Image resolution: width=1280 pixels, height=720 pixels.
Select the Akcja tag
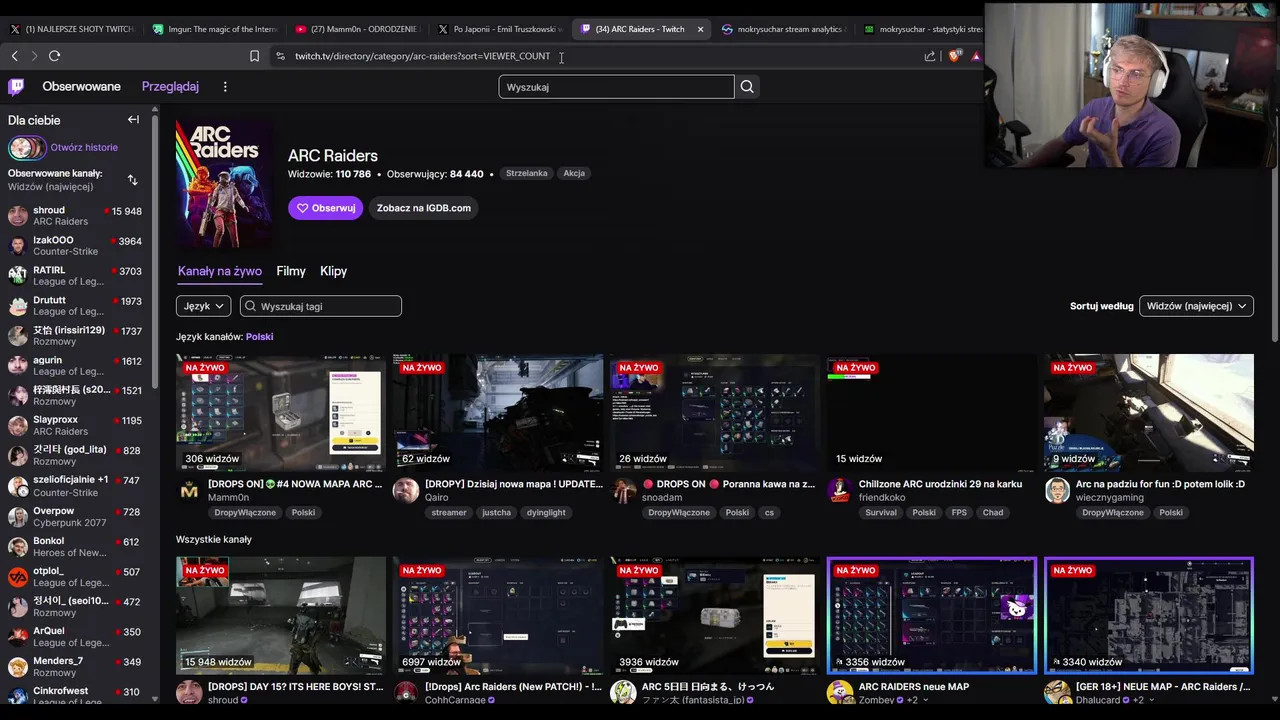point(574,173)
